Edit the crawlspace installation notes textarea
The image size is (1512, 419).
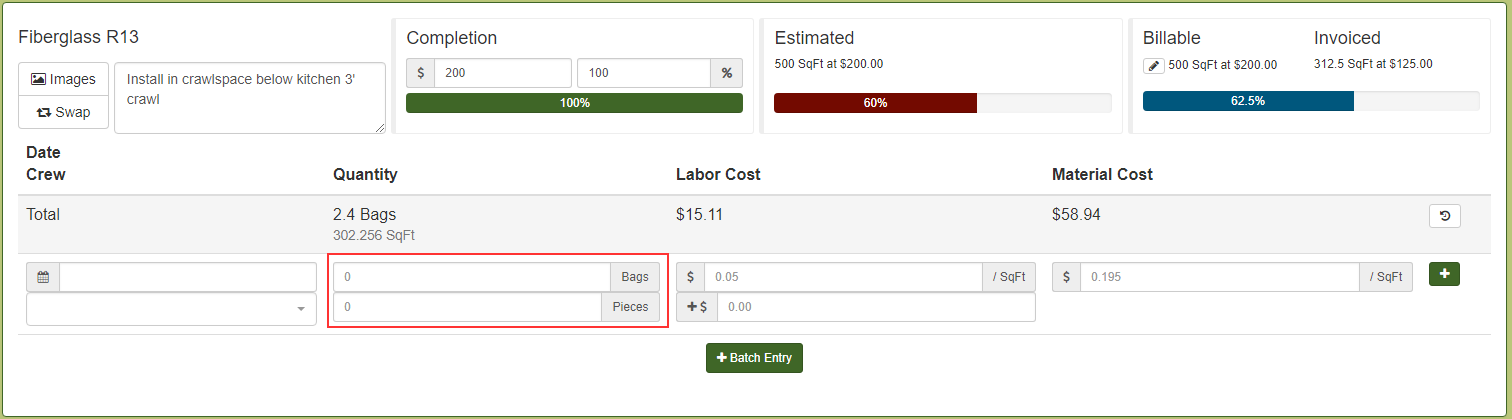coord(250,98)
